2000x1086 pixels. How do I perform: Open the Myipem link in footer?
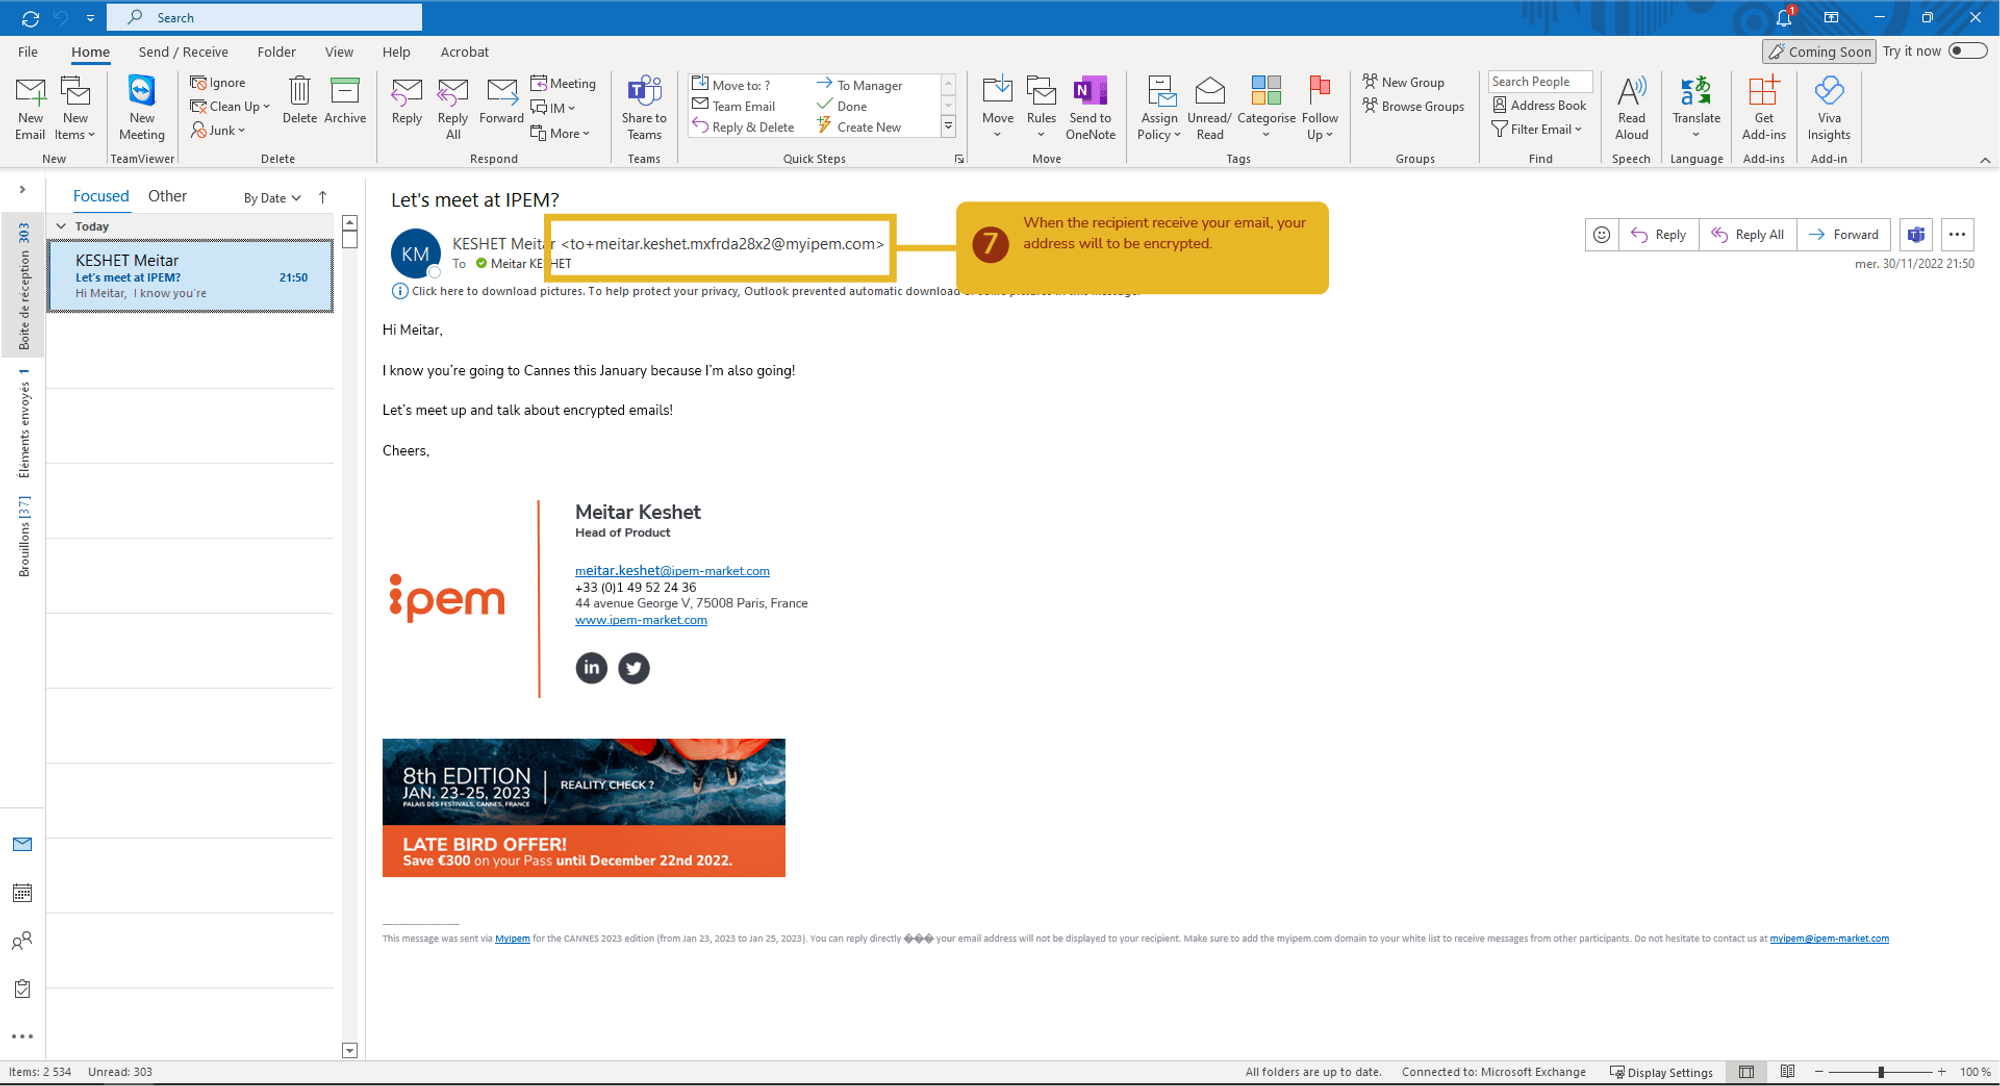coord(512,939)
